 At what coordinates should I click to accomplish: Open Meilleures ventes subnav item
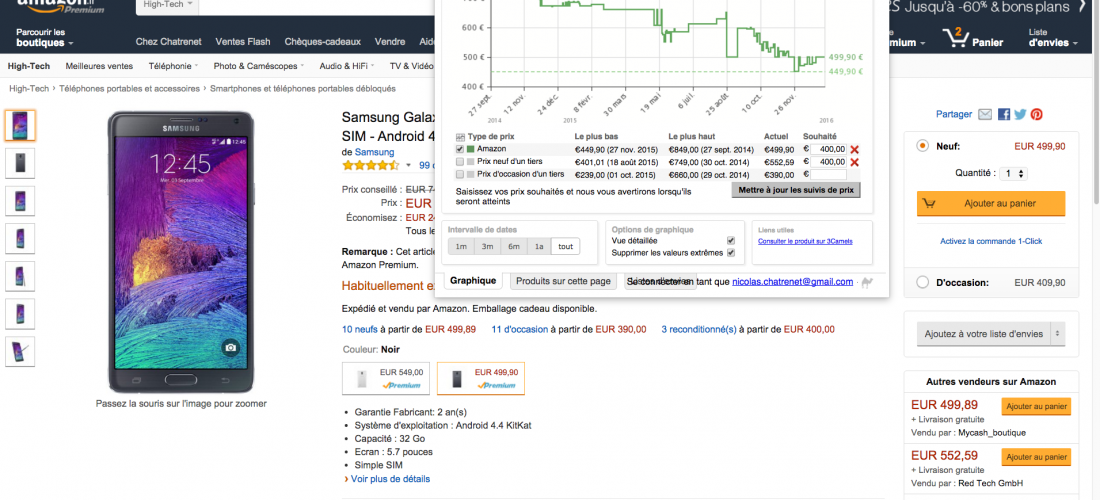[99, 67]
